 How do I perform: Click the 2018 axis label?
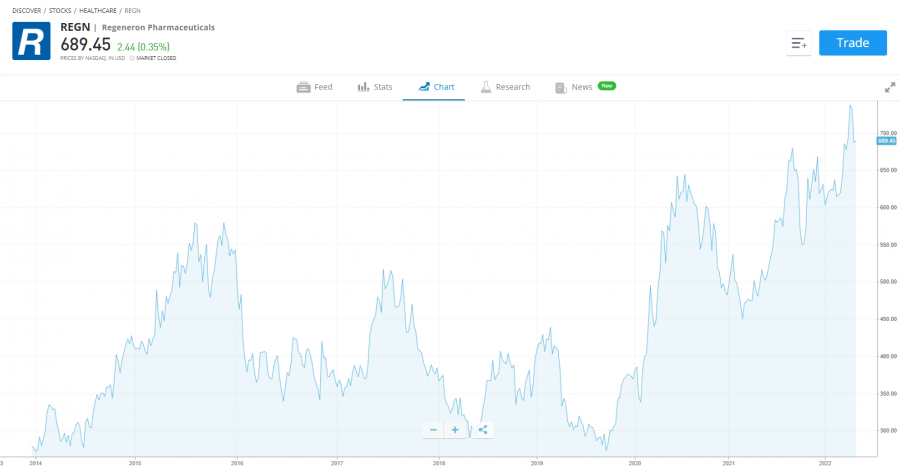439,463
